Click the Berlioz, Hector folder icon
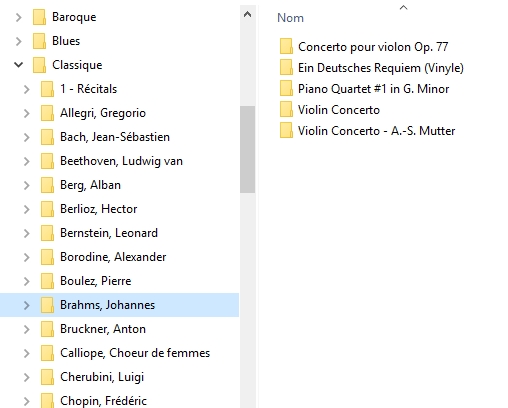508x408 pixels. [x=47, y=209]
